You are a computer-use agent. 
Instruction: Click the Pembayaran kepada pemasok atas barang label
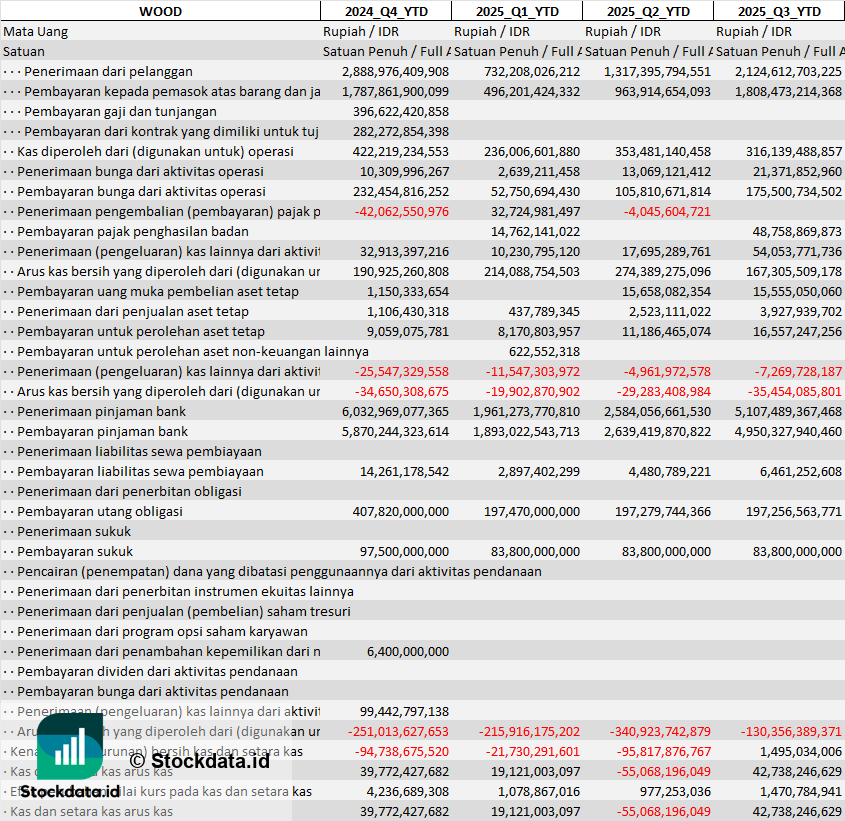[172, 92]
